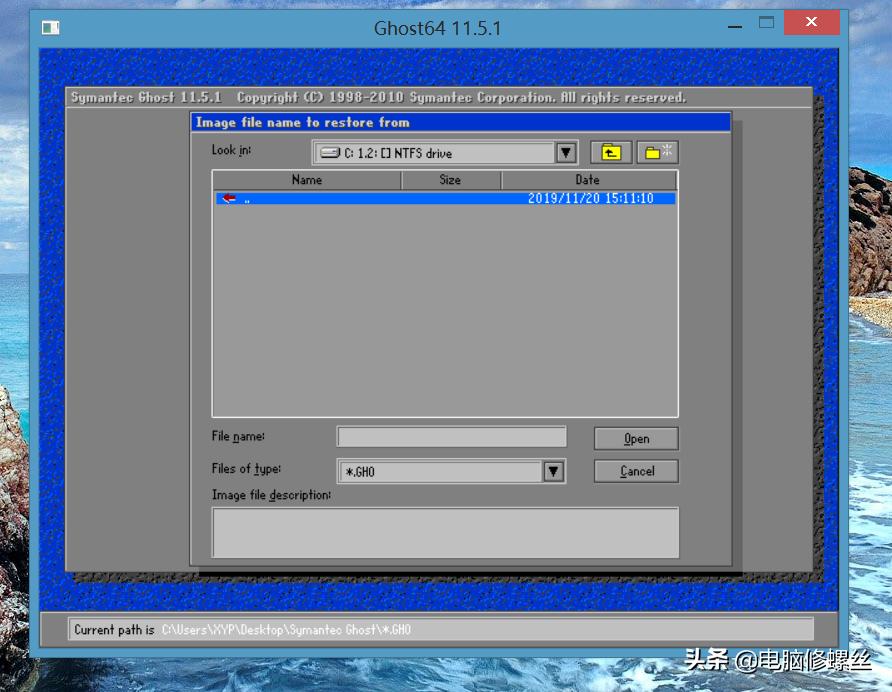
Task: Click the up one folder level icon
Action: 611,153
